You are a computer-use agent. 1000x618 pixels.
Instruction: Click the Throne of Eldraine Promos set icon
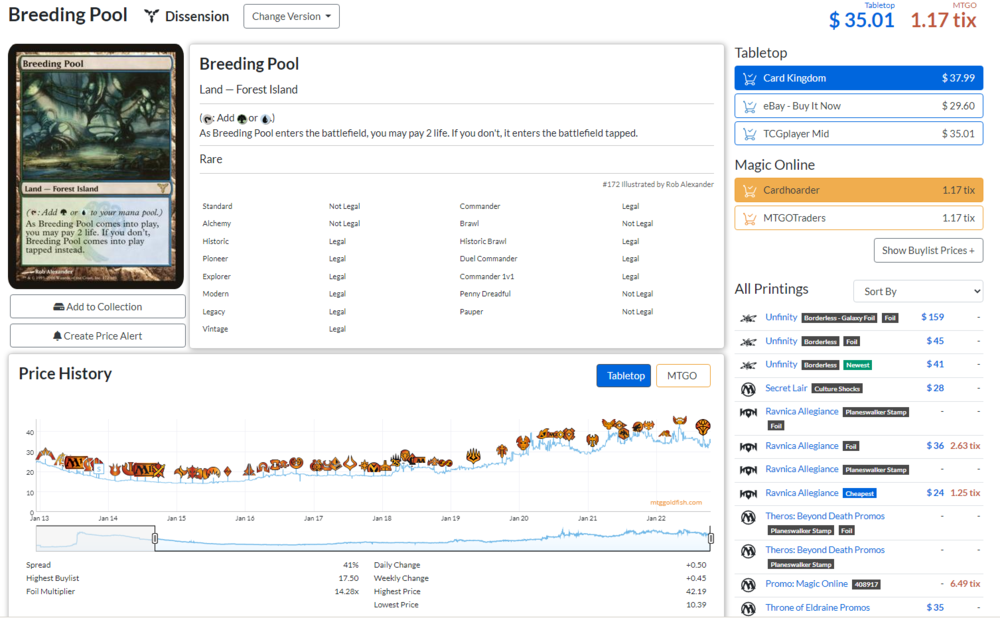(748, 608)
